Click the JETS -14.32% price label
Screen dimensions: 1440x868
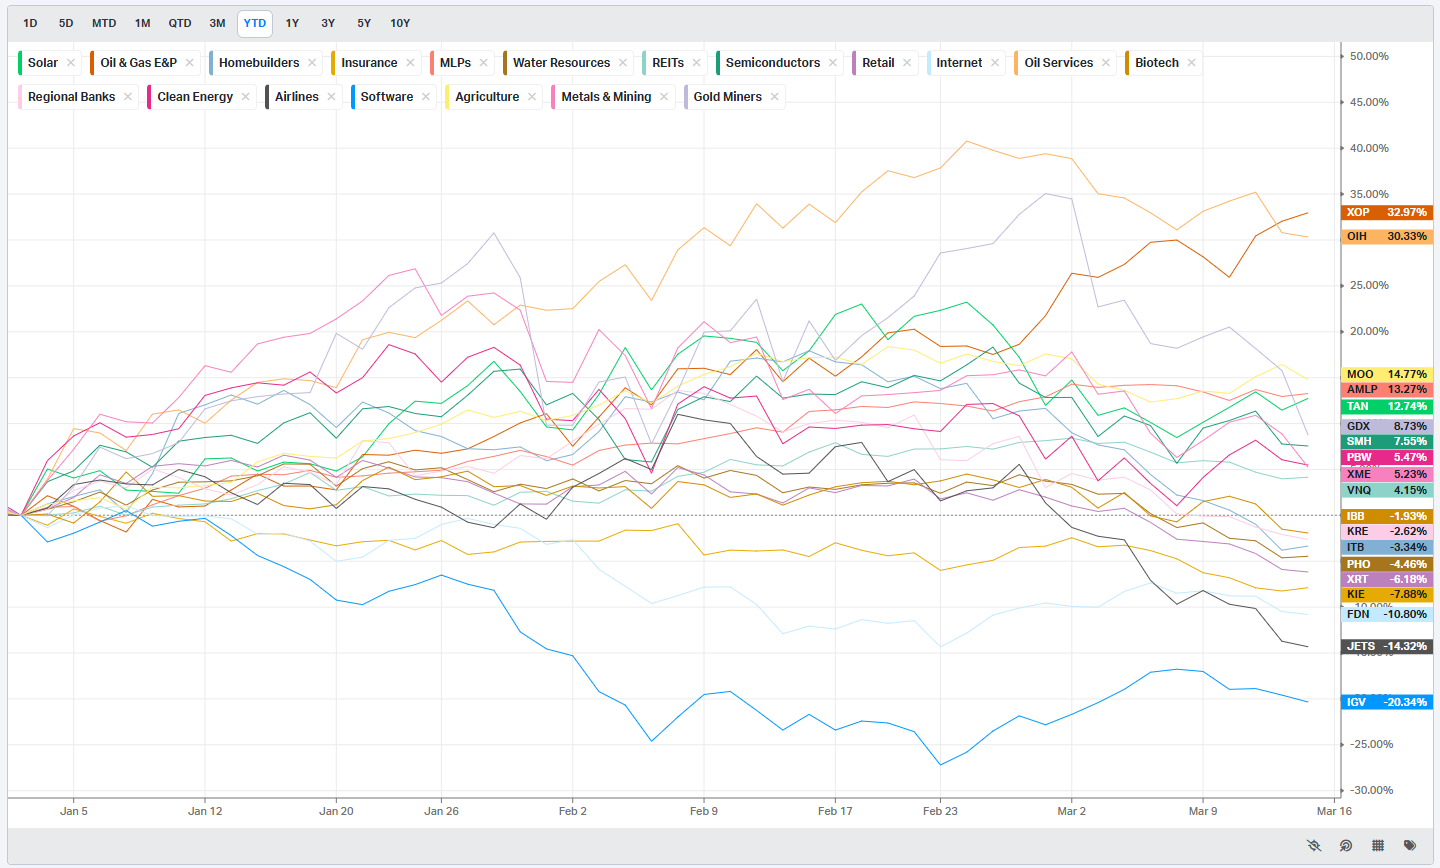tap(1387, 646)
